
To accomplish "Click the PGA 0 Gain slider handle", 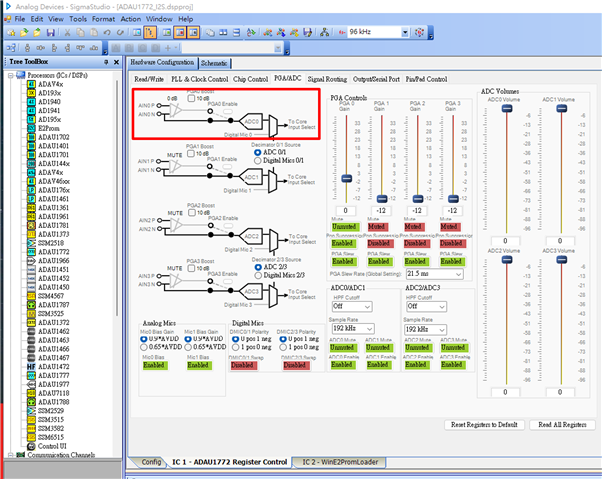I will point(347,178).
